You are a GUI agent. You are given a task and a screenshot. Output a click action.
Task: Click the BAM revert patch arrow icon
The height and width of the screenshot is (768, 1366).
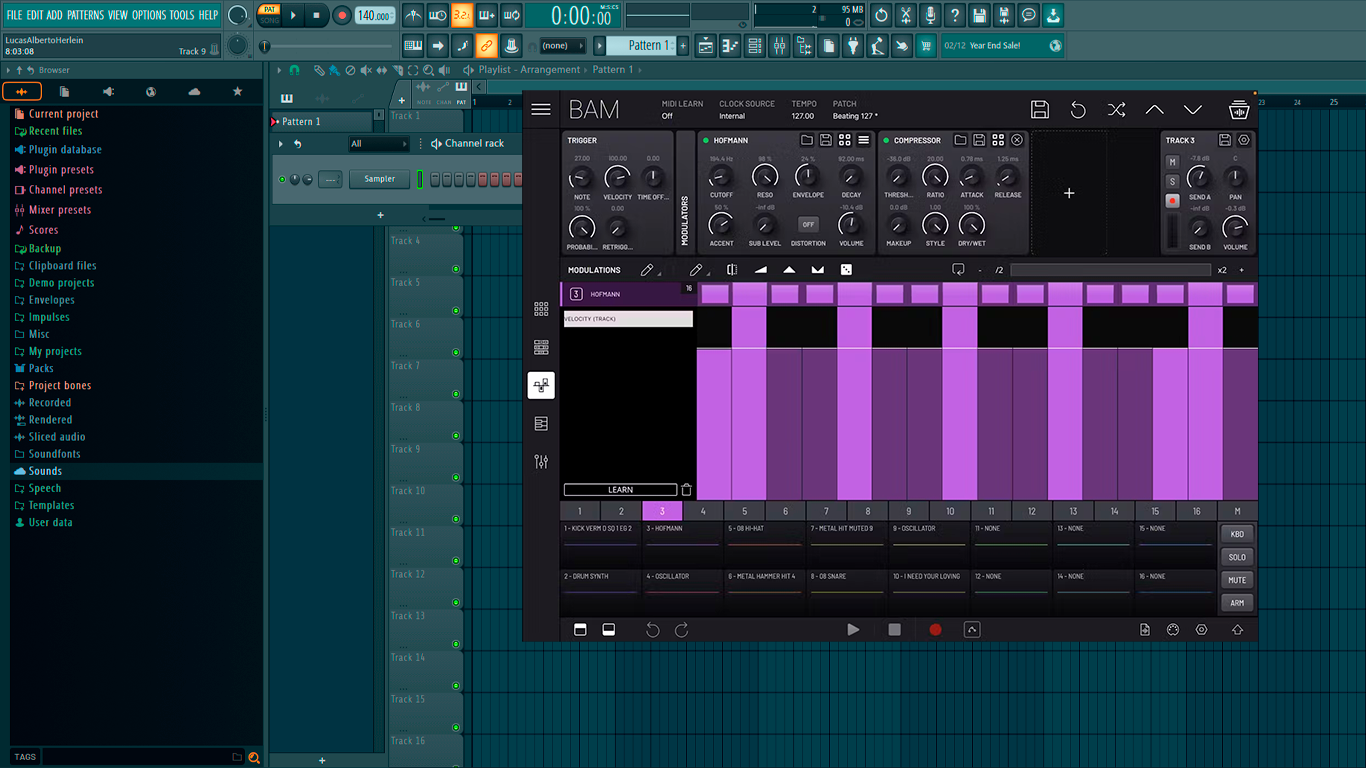coord(1078,109)
